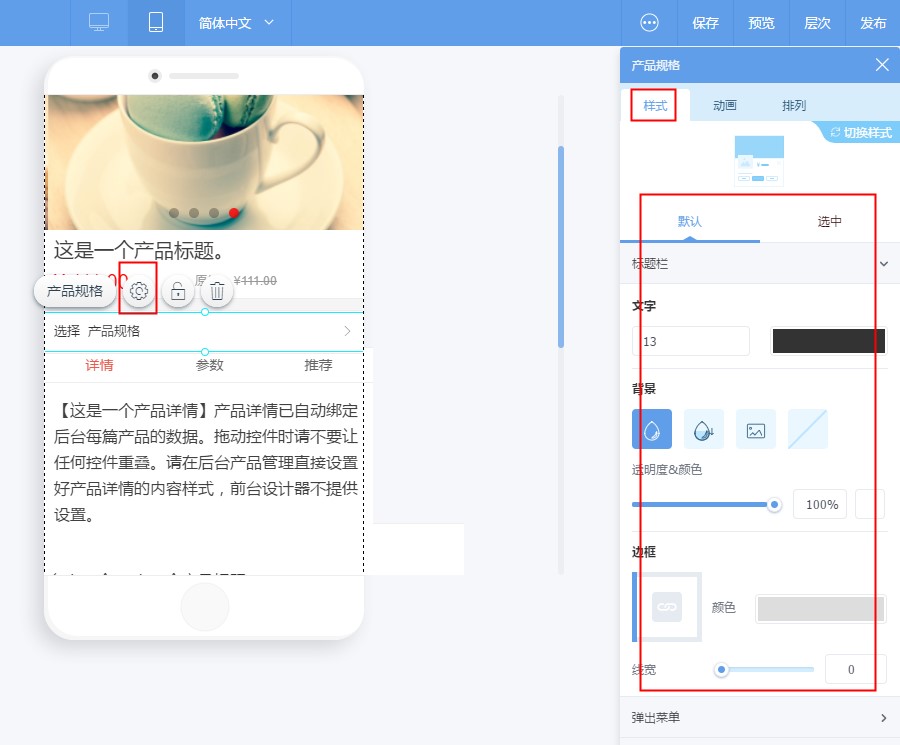Click the 保存 save button
Screen dimensions: 900x745
[x=705, y=23]
